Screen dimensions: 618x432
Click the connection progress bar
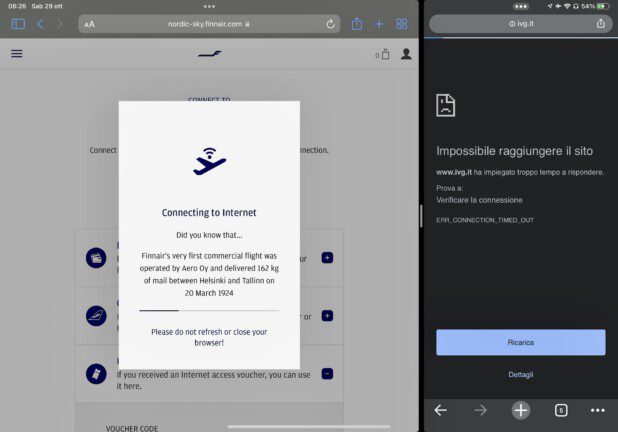click(x=208, y=311)
